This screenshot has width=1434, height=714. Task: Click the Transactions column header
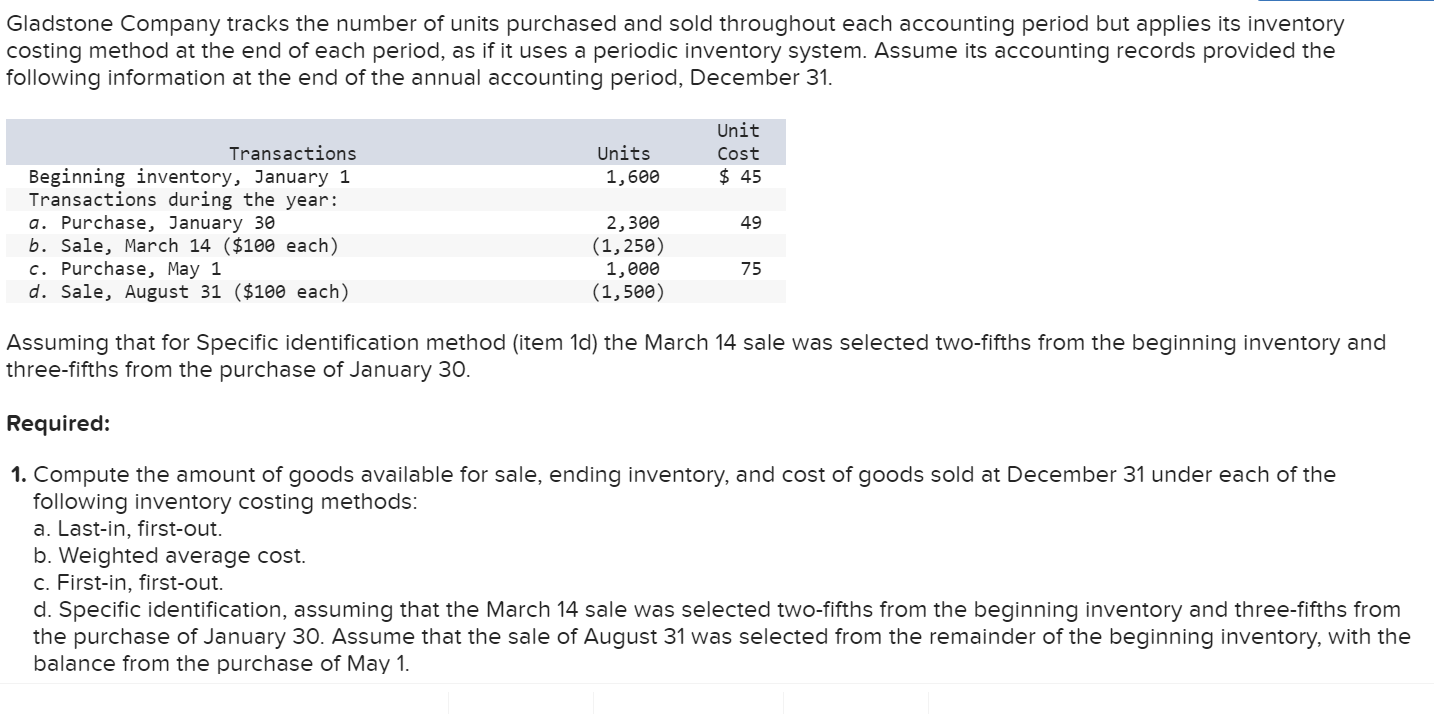pos(292,153)
